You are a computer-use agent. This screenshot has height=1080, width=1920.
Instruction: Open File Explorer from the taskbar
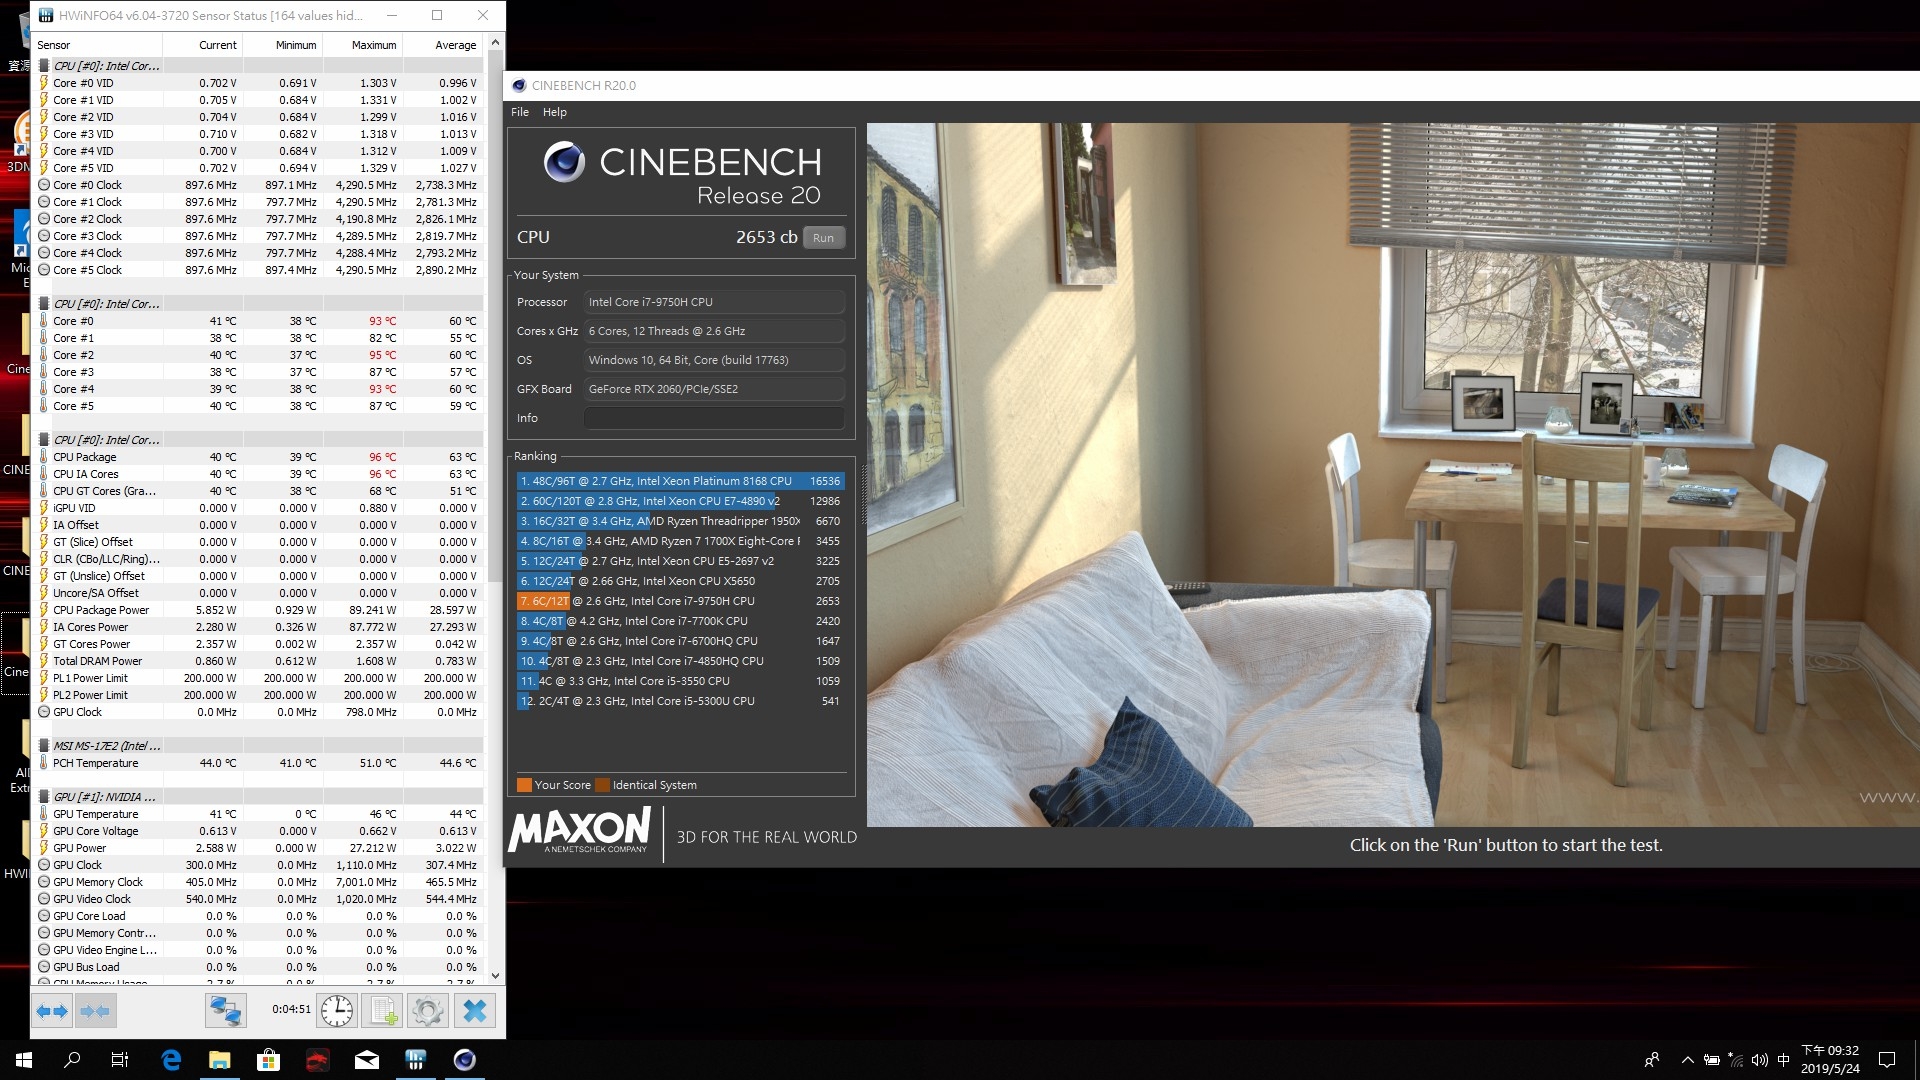(x=220, y=1060)
